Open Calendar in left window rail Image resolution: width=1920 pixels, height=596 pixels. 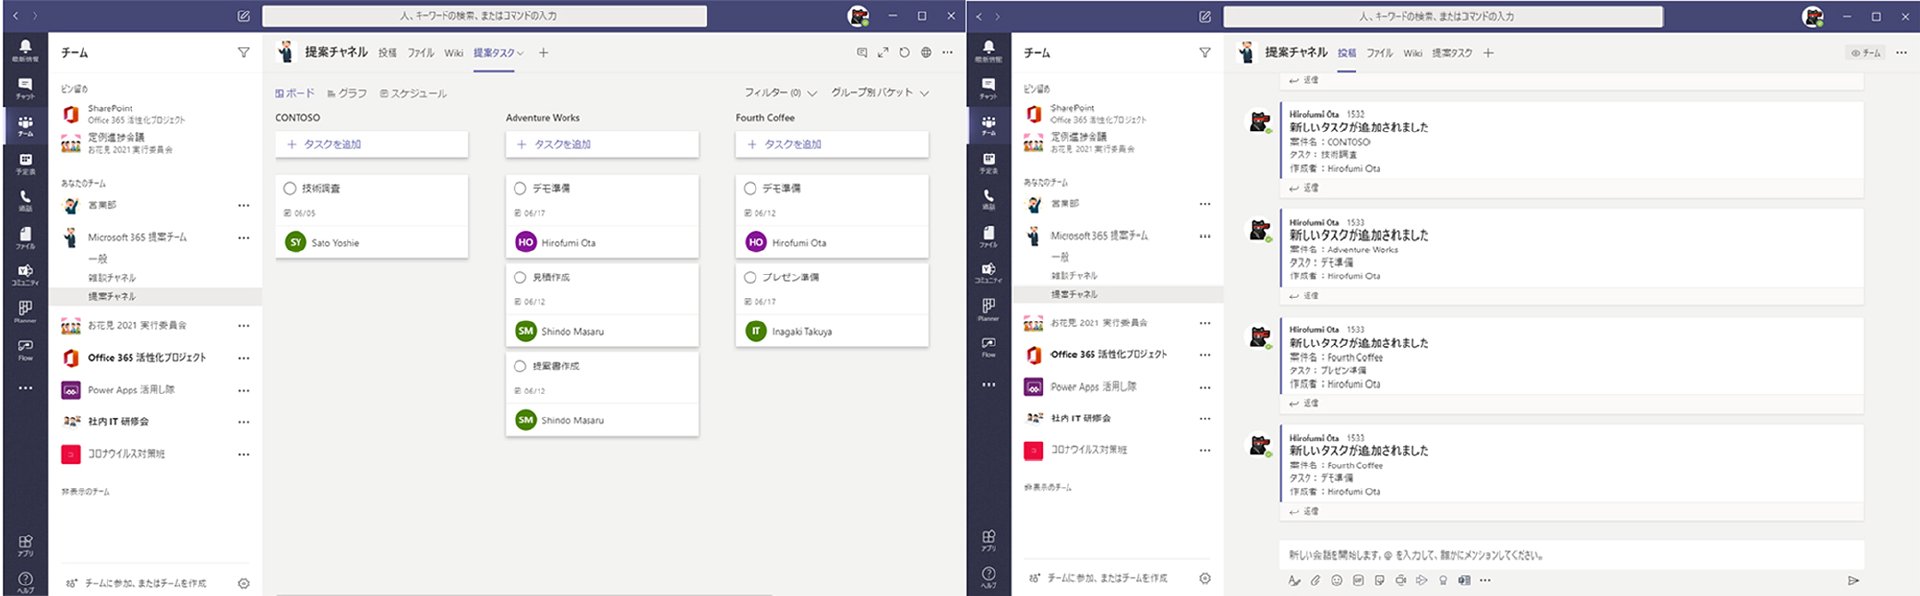coord(25,163)
